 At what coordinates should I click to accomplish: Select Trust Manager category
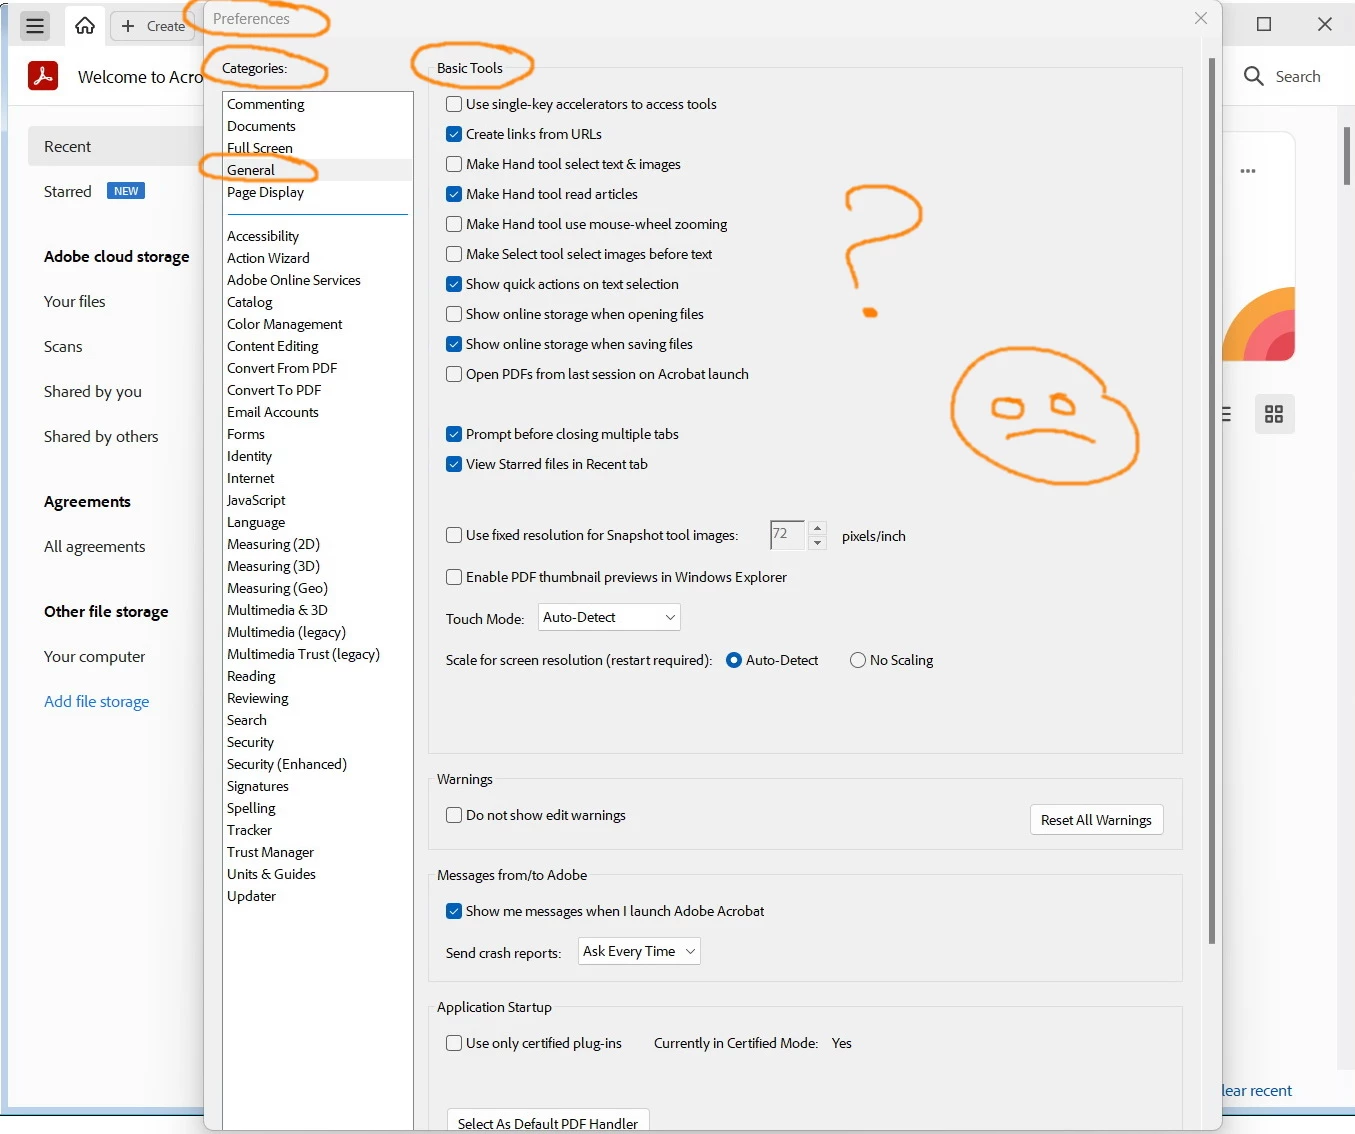click(x=270, y=852)
